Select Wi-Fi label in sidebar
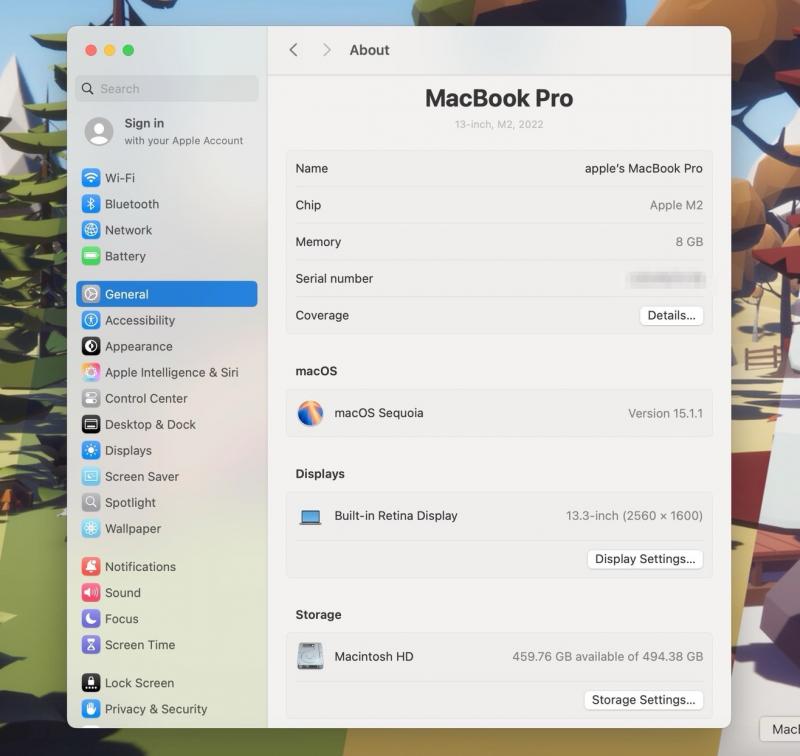 pyautogui.click(x=120, y=178)
